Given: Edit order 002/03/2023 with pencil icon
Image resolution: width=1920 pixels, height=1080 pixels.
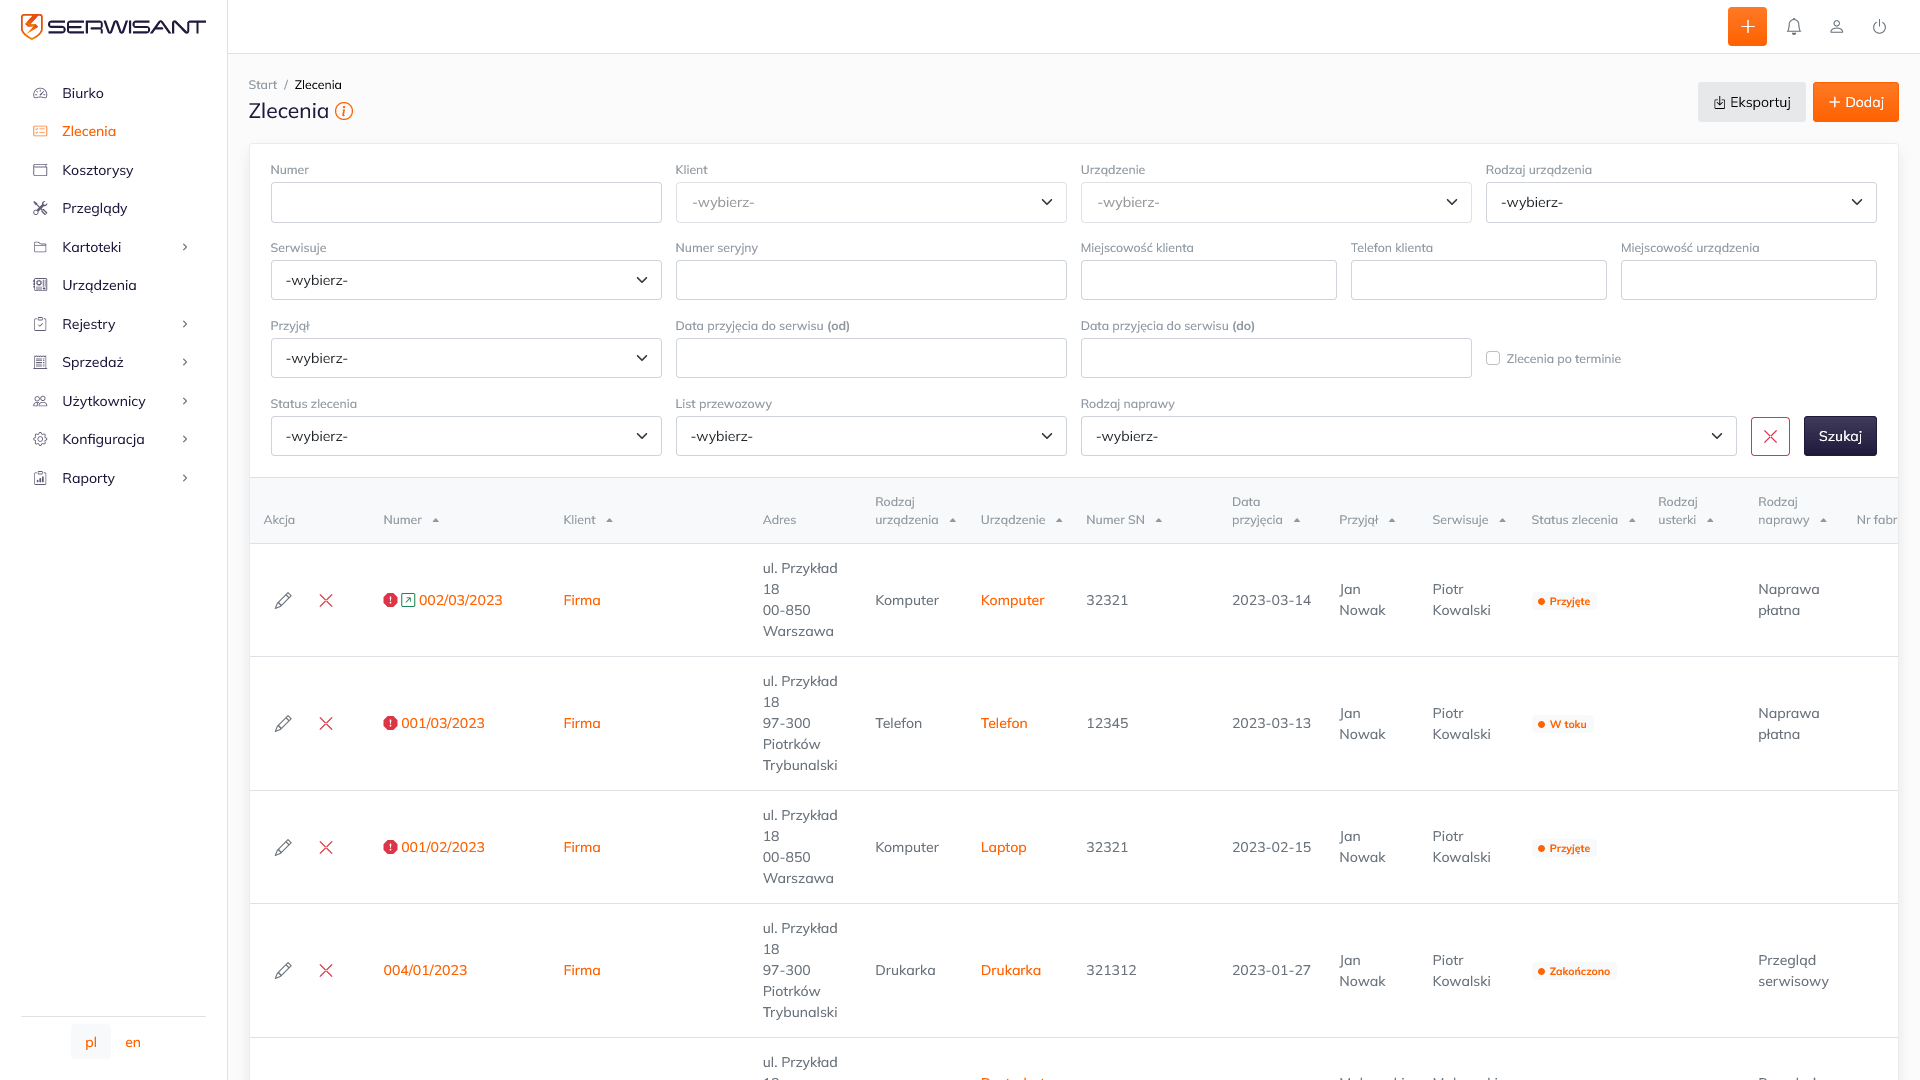Looking at the screenshot, I should [x=283, y=600].
